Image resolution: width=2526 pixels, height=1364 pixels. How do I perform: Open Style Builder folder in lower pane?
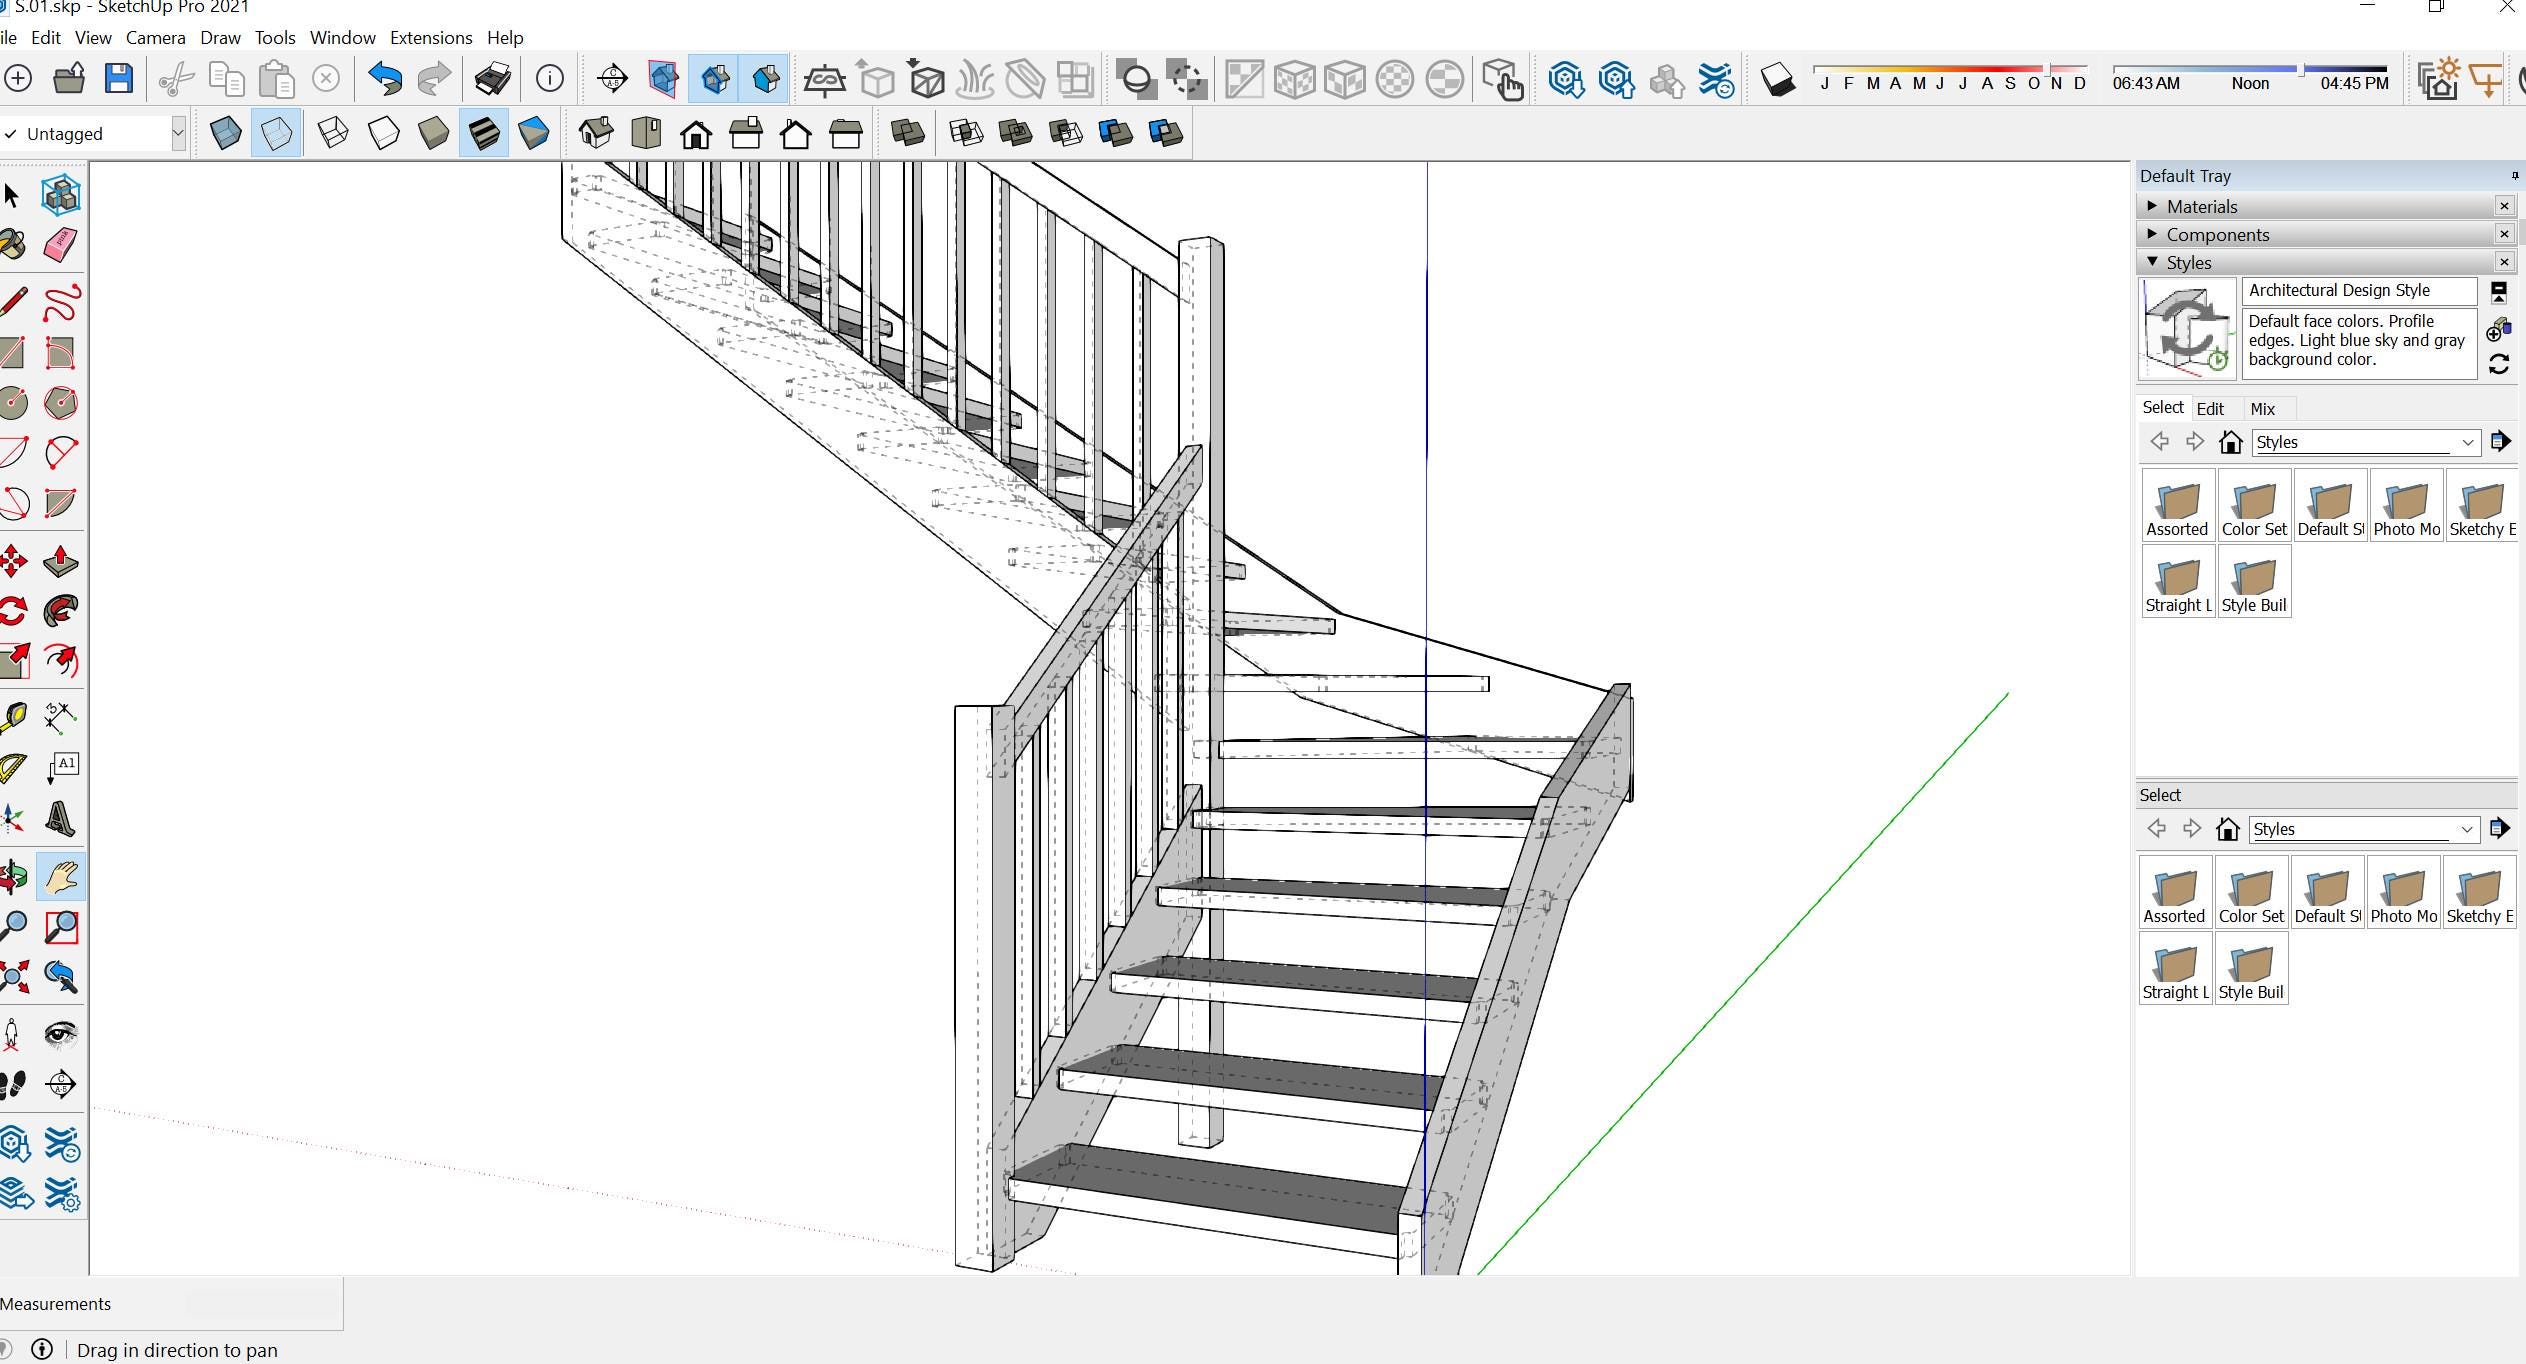pyautogui.click(x=2251, y=969)
